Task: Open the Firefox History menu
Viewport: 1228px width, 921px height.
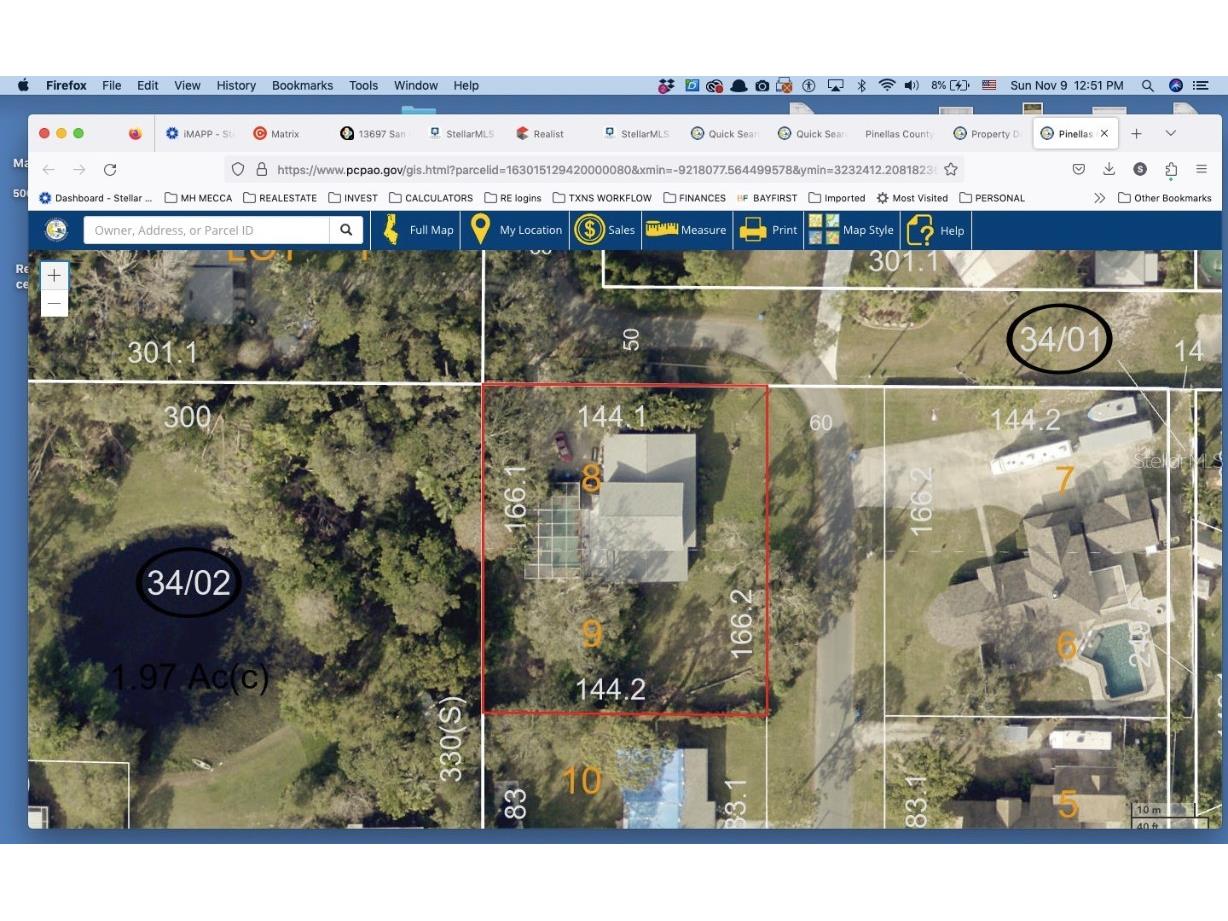Action: tap(235, 85)
